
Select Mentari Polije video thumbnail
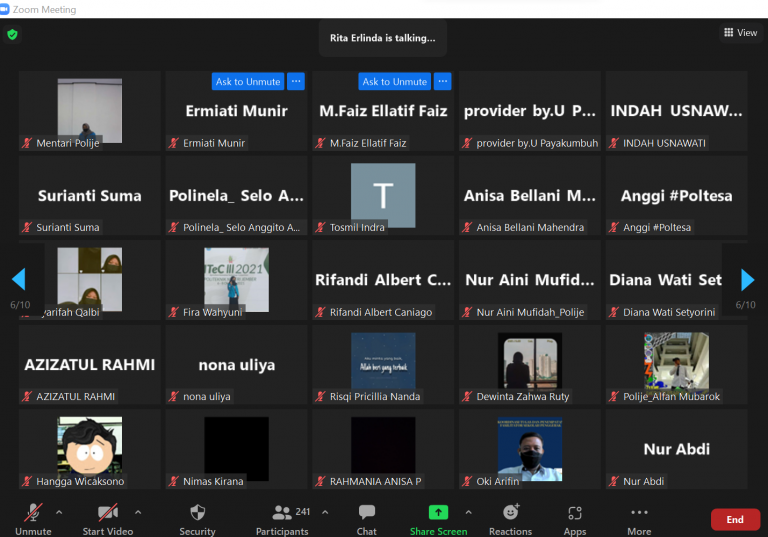[90, 111]
